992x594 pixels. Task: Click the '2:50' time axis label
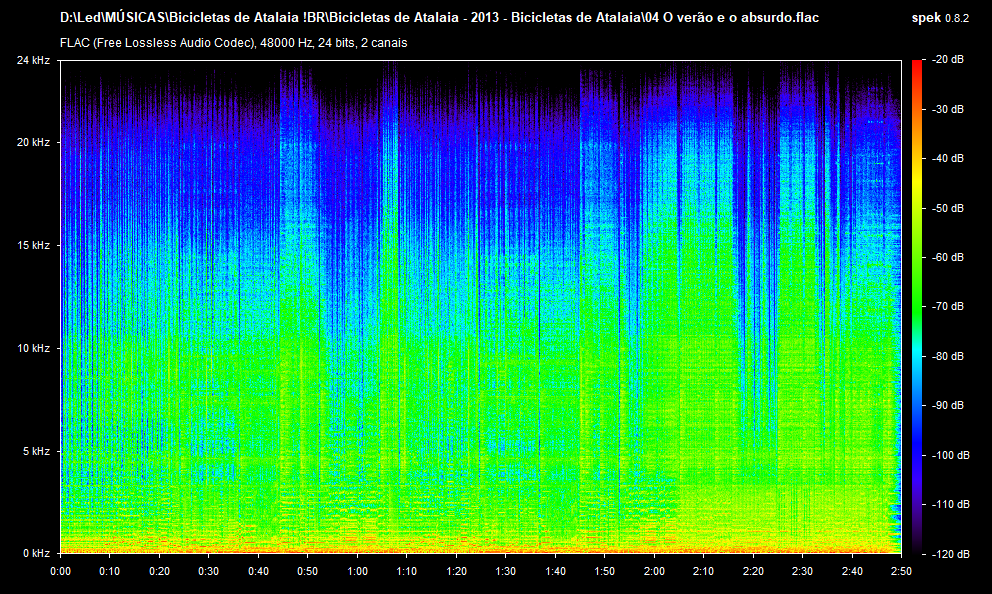coord(901,571)
